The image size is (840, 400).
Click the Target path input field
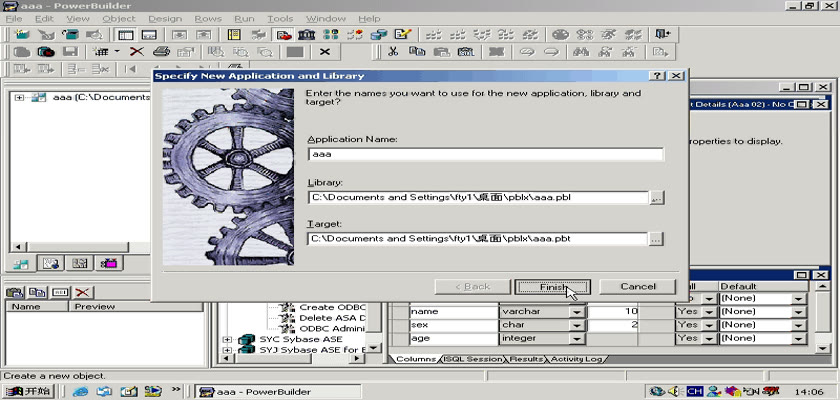[478, 239]
